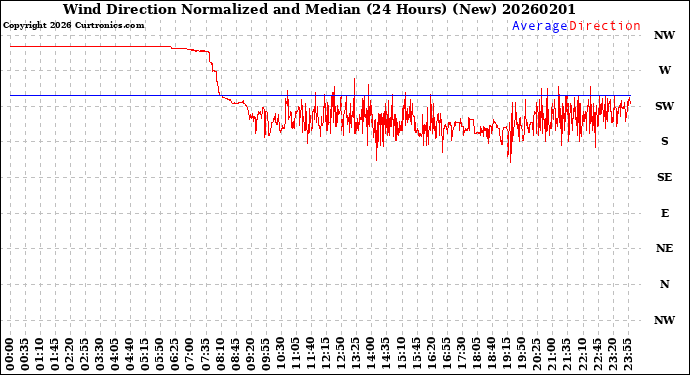Click the 16:55 time axis label
The height and width of the screenshot is (375, 690).
click(446, 355)
